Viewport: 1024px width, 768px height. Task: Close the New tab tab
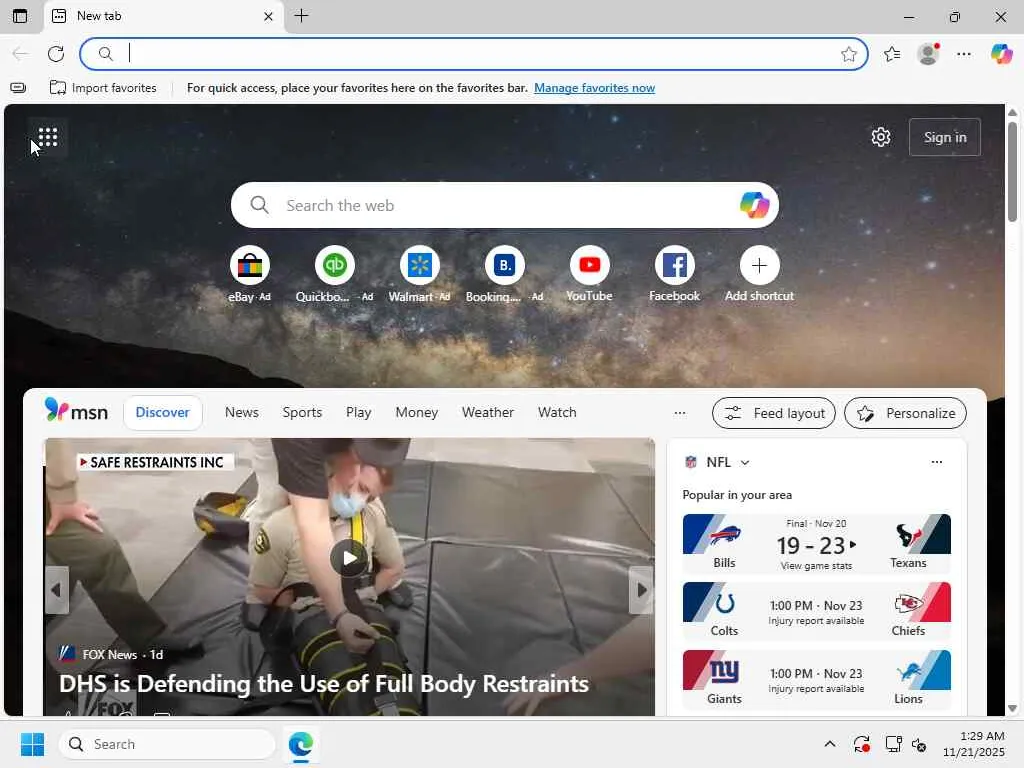[268, 16]
